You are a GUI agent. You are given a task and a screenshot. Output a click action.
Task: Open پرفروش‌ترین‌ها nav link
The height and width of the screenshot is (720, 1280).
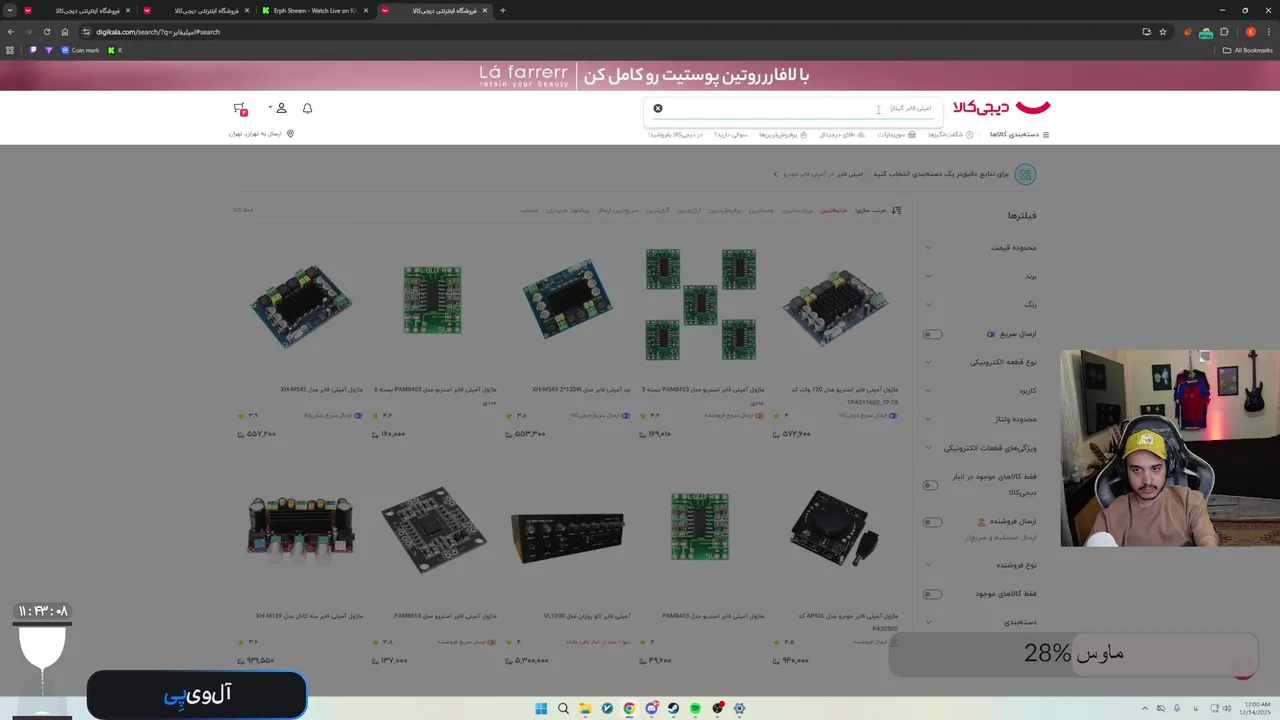(782, 134)
